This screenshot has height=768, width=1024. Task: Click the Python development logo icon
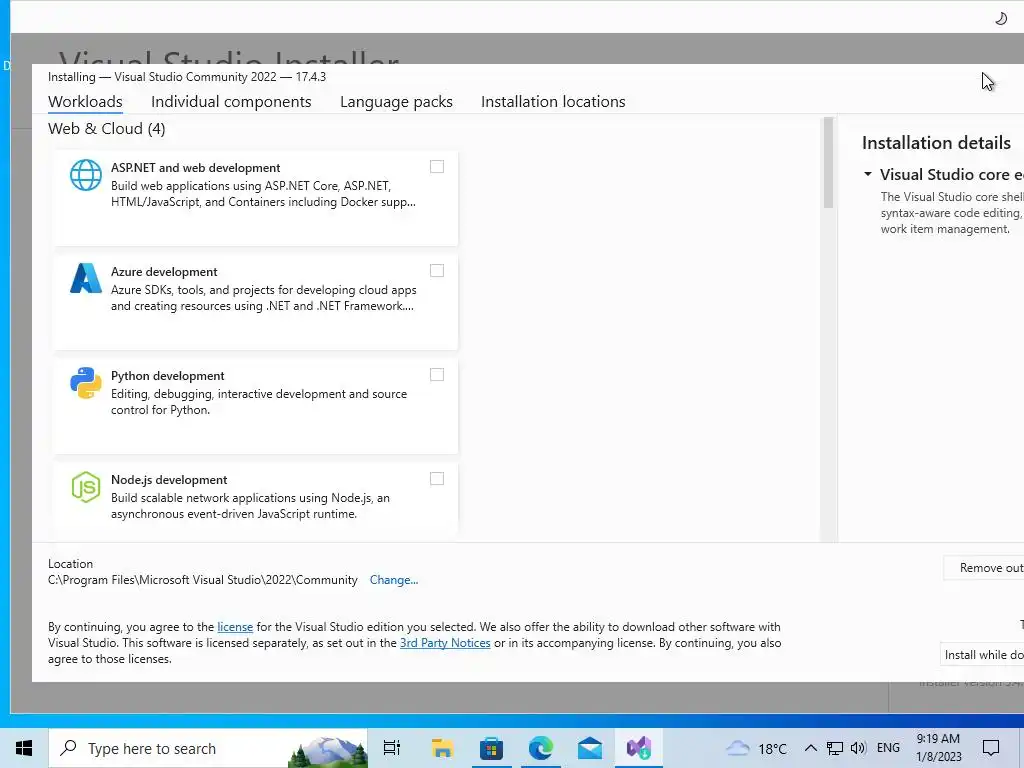[86, 383]
